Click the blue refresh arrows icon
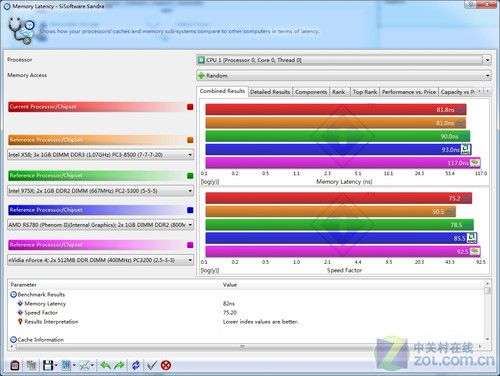Screen dimensions: 500x376 click(136, 365)
